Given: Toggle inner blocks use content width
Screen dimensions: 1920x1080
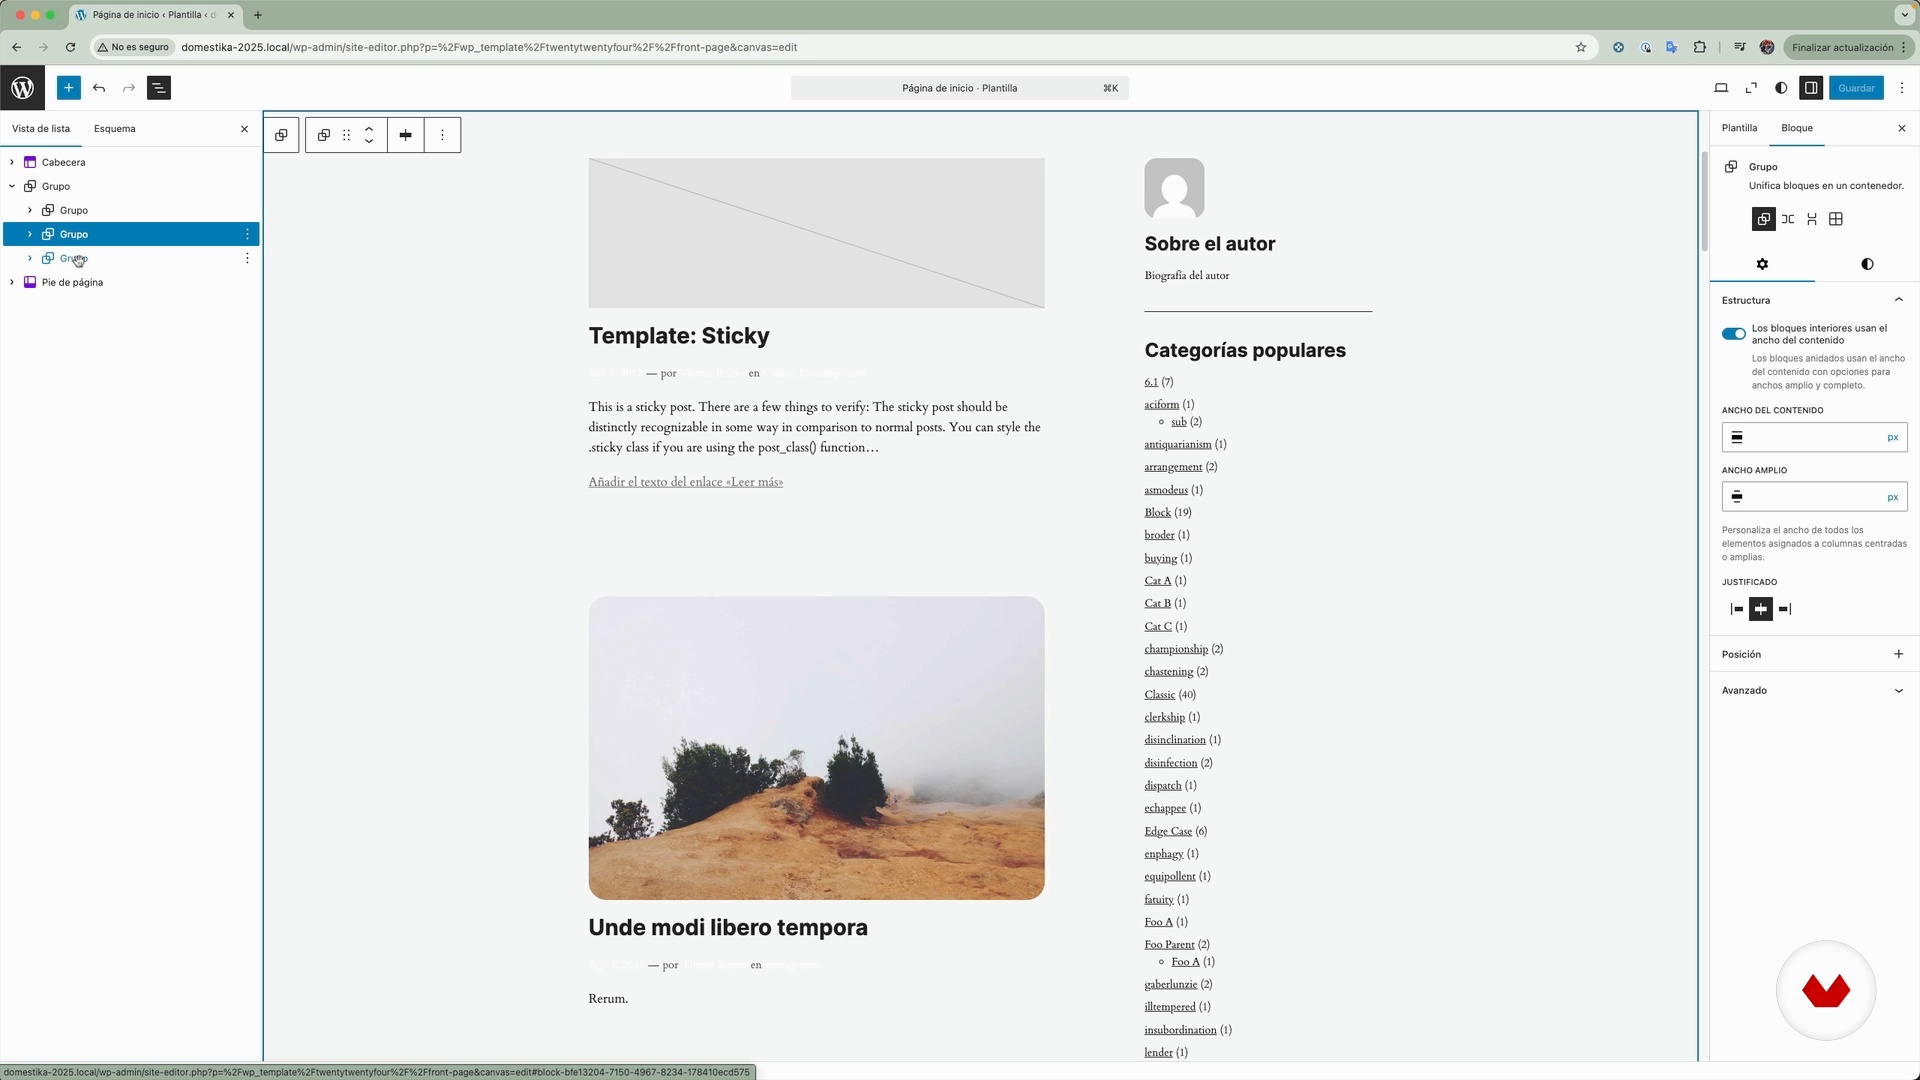Looking at the screenshot, I should 1733,334.
